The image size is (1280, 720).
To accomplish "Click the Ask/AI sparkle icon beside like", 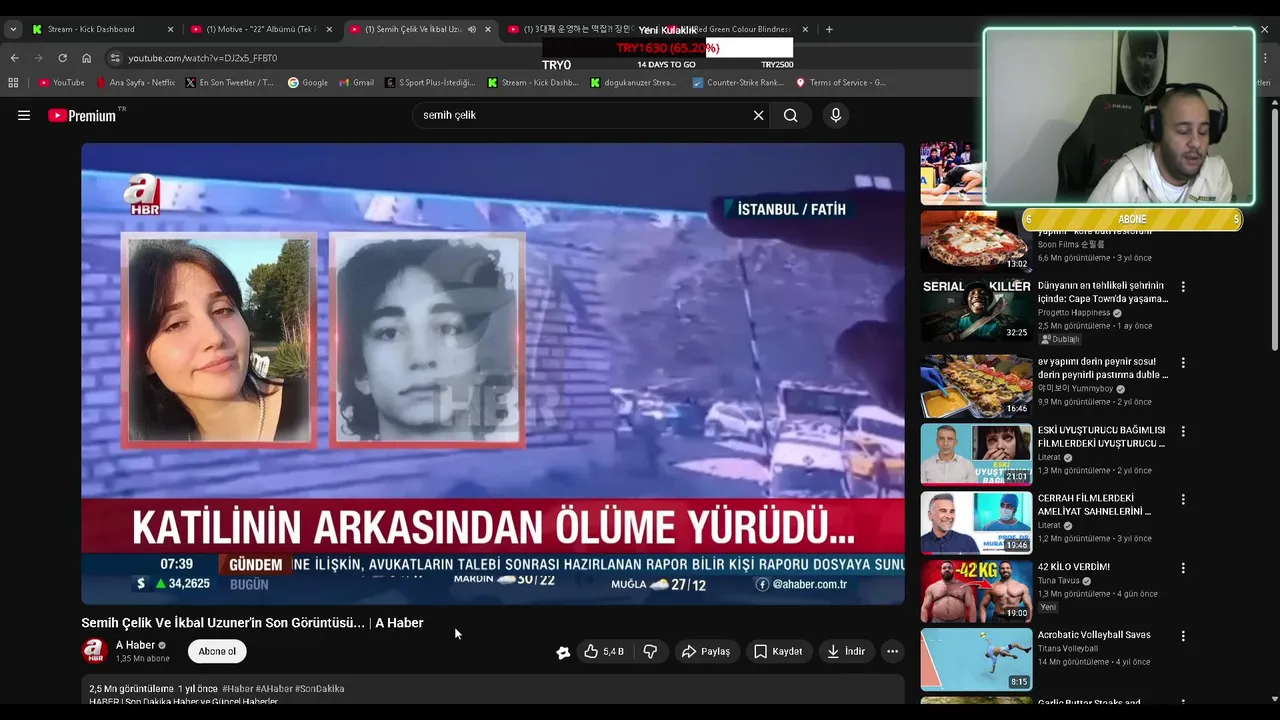I will pos(563,652).
